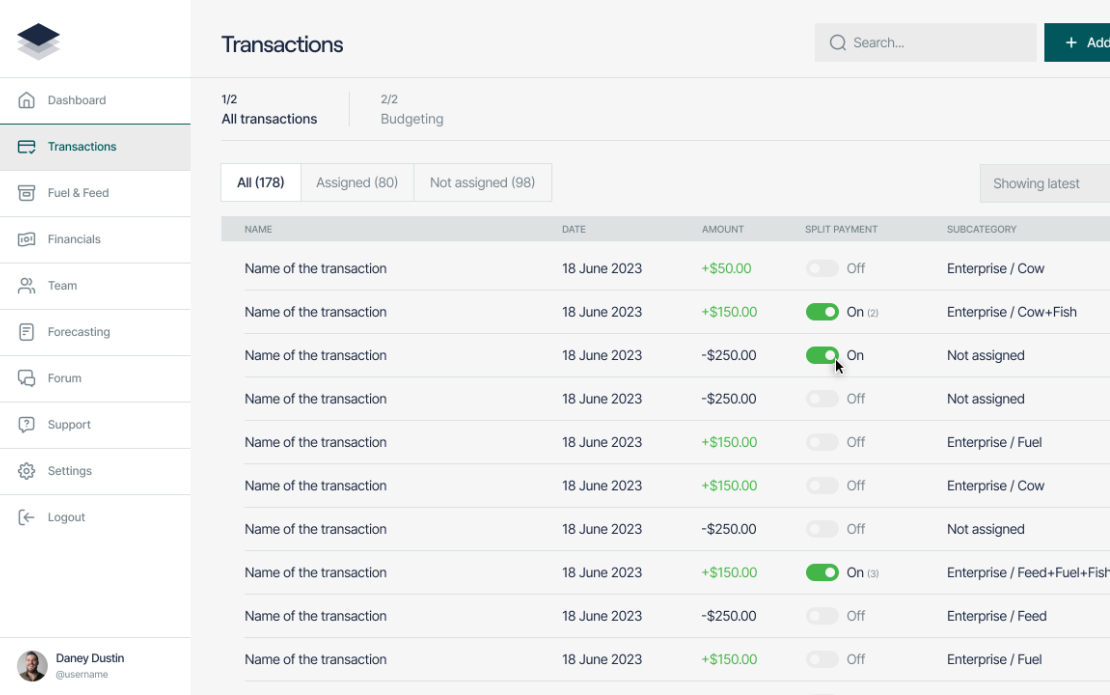Viewport: 1110px width, 695px height.
Task: Click the Fuel & Feed sidebar icon
Action: [x=26, y=193]
